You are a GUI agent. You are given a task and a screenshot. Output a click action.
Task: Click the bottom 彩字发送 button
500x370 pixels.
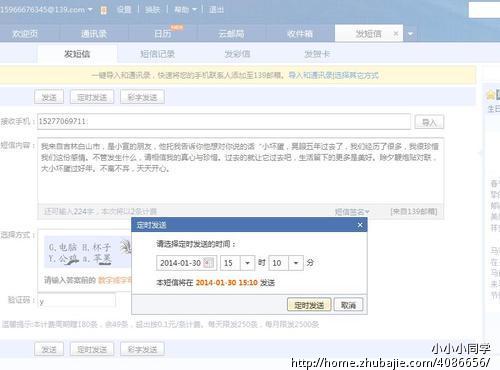[x=142, y=349]
